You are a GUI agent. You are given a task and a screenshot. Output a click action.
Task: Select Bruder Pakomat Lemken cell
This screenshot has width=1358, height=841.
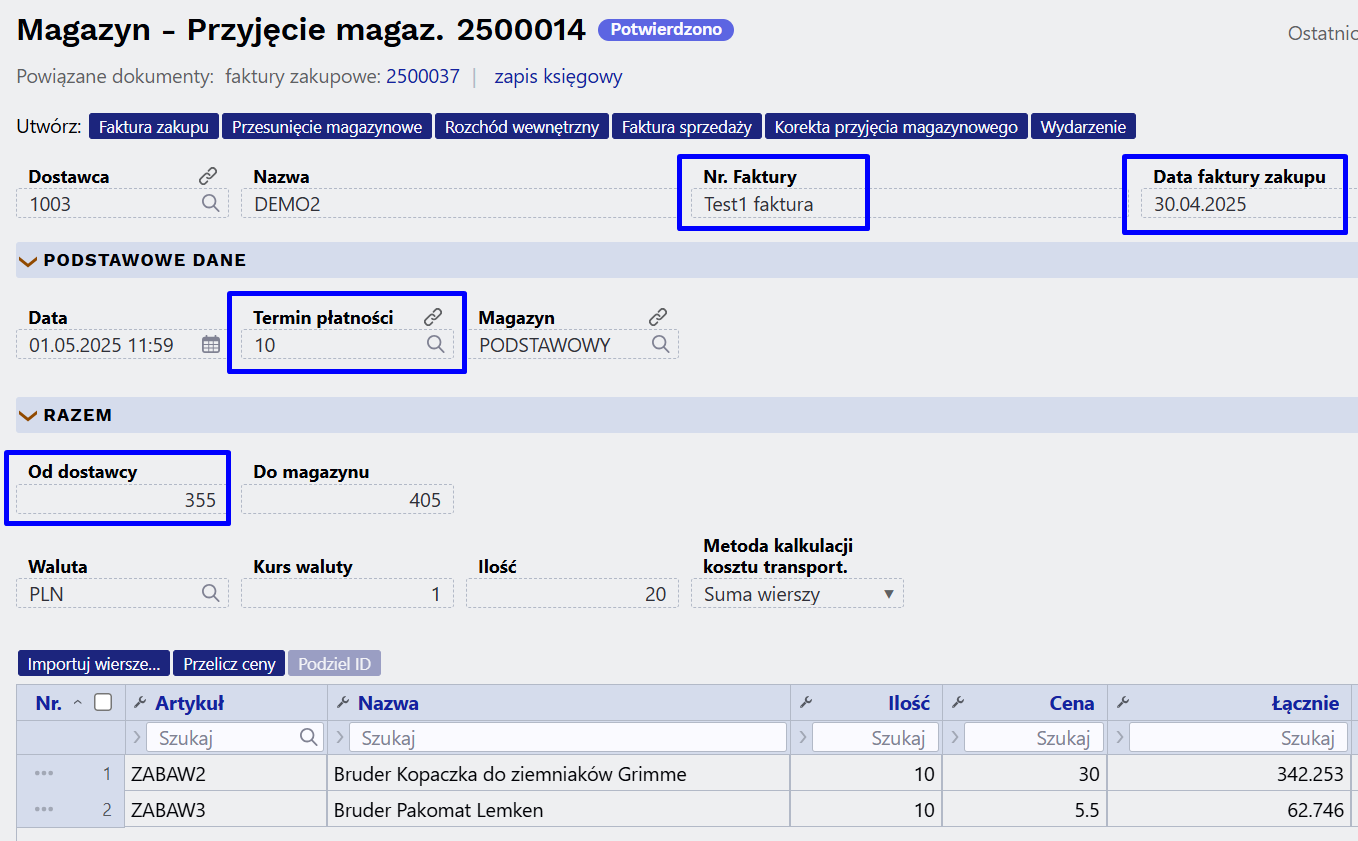click(x=558, y=810)
